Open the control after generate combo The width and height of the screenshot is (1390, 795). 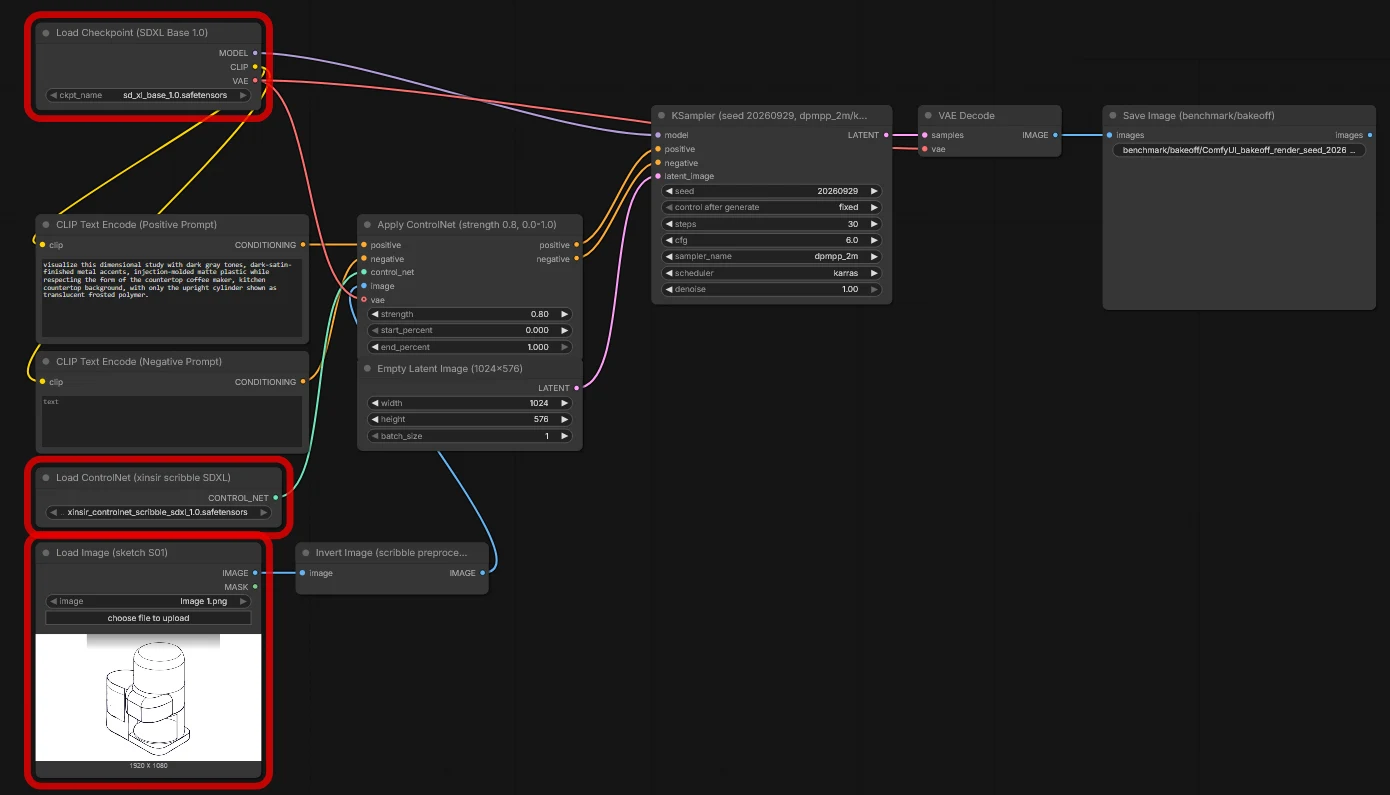771,207
